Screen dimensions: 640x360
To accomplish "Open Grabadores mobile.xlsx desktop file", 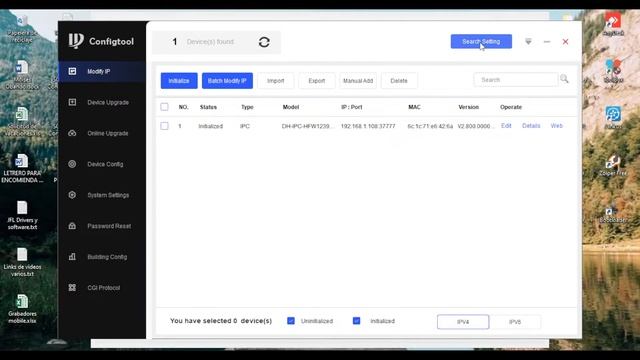I will 22,309.
